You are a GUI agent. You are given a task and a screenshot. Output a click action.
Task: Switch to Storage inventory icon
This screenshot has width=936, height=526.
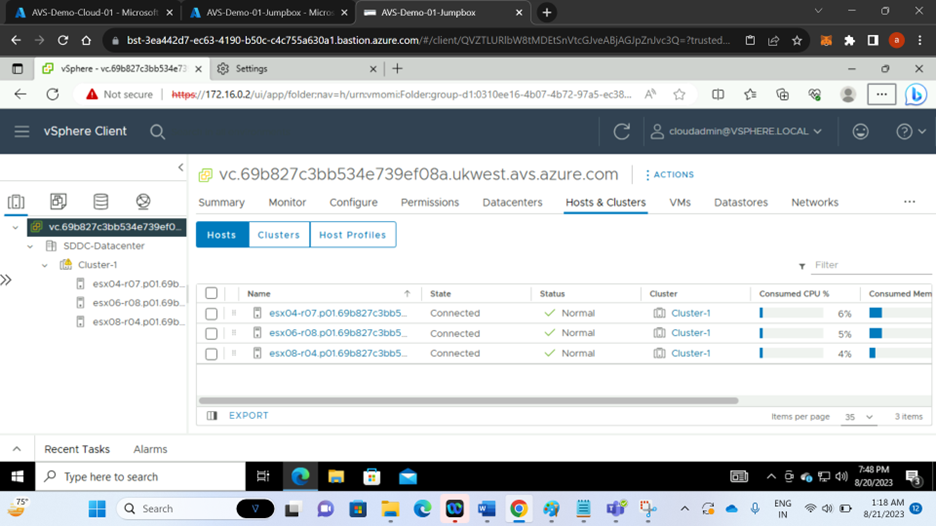pyautogui.click(x=101, y=201)
